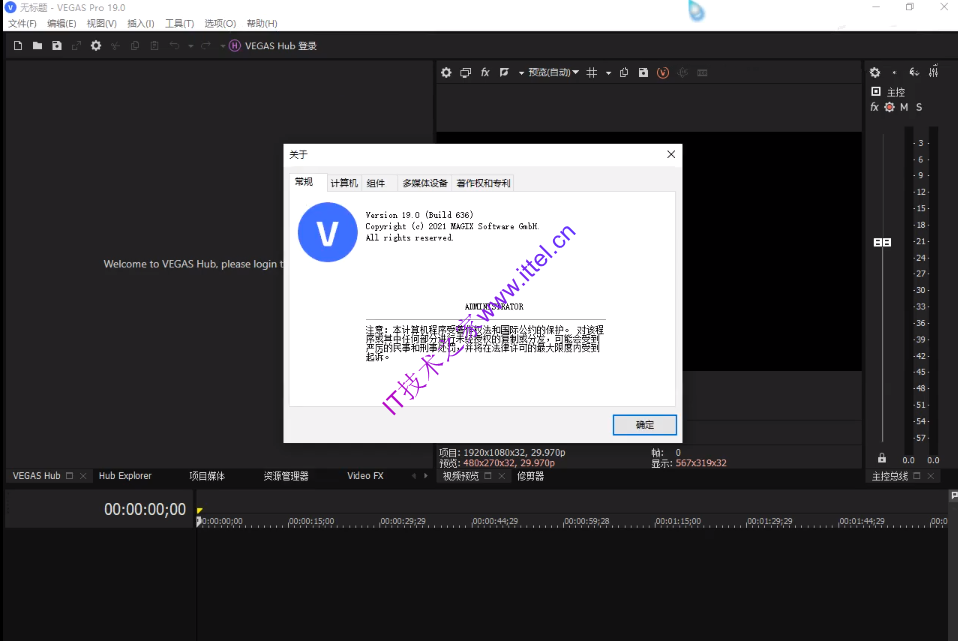The image size is (958, 641).
Task: Click the red automation settings gear in master bus
Action: (x=890, y=108)
